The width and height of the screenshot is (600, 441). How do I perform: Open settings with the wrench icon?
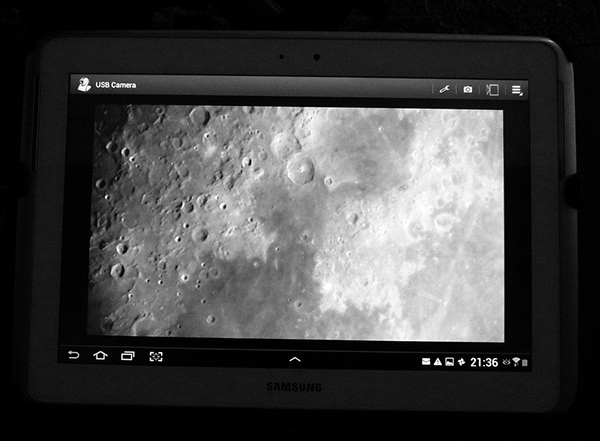point(444,89)
